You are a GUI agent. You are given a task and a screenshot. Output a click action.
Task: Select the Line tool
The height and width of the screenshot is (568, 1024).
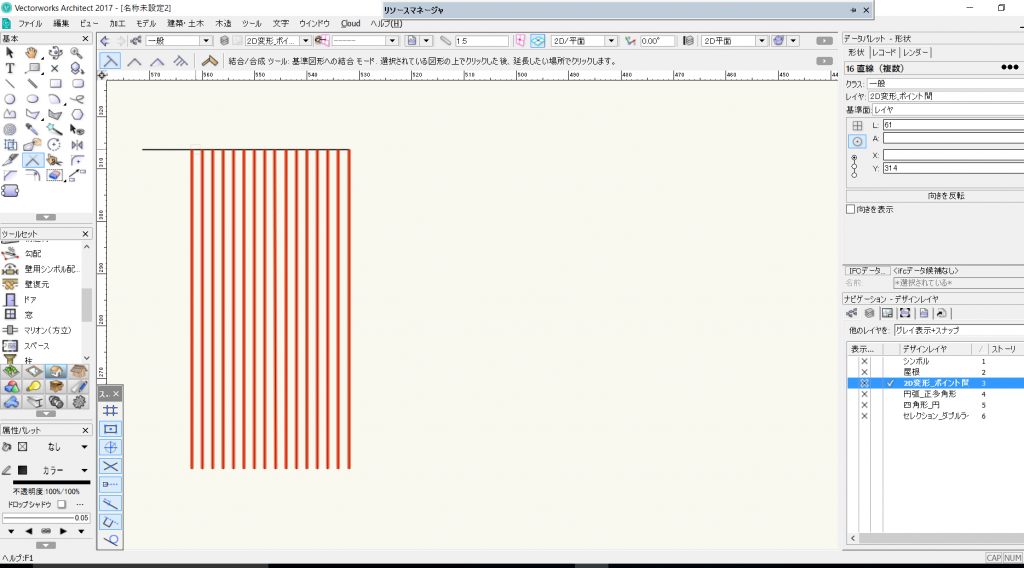(10, 84)
